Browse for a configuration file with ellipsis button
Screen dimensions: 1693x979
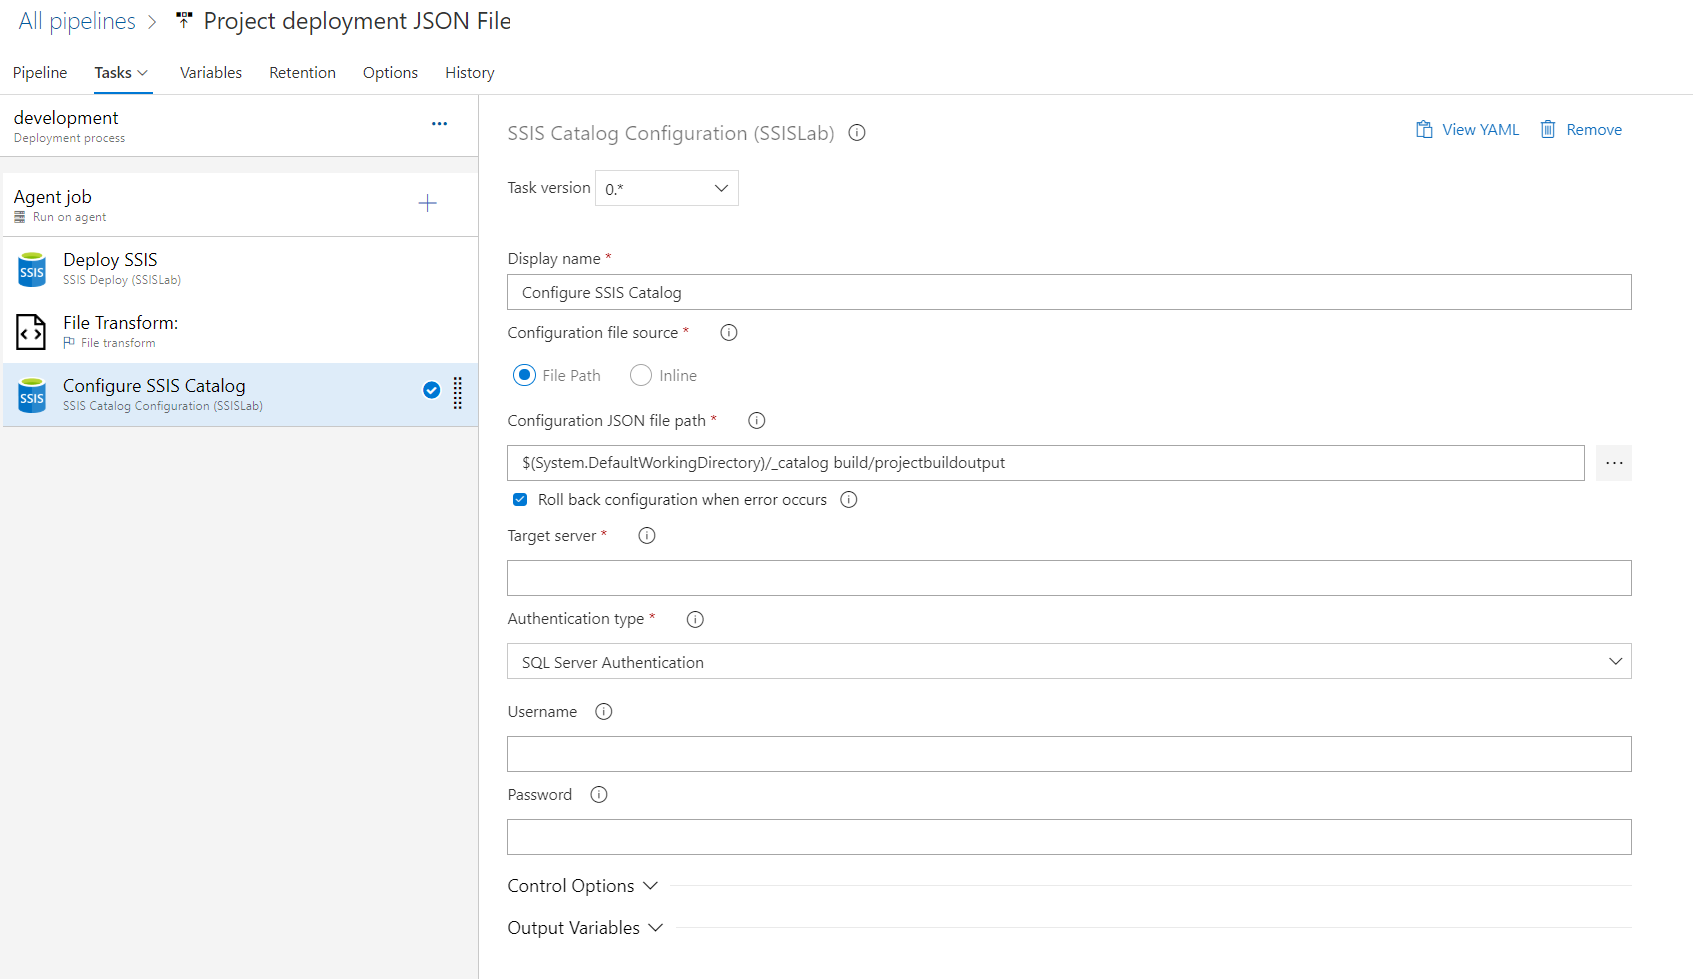point(1613,463)
